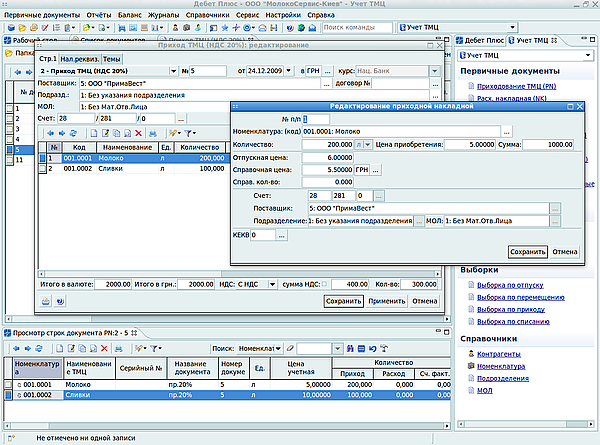Viewport: 600px width, 445px height.
Task: Click the help icon beside the print icon
Action: pyautogui.click(x=60, y=300)
